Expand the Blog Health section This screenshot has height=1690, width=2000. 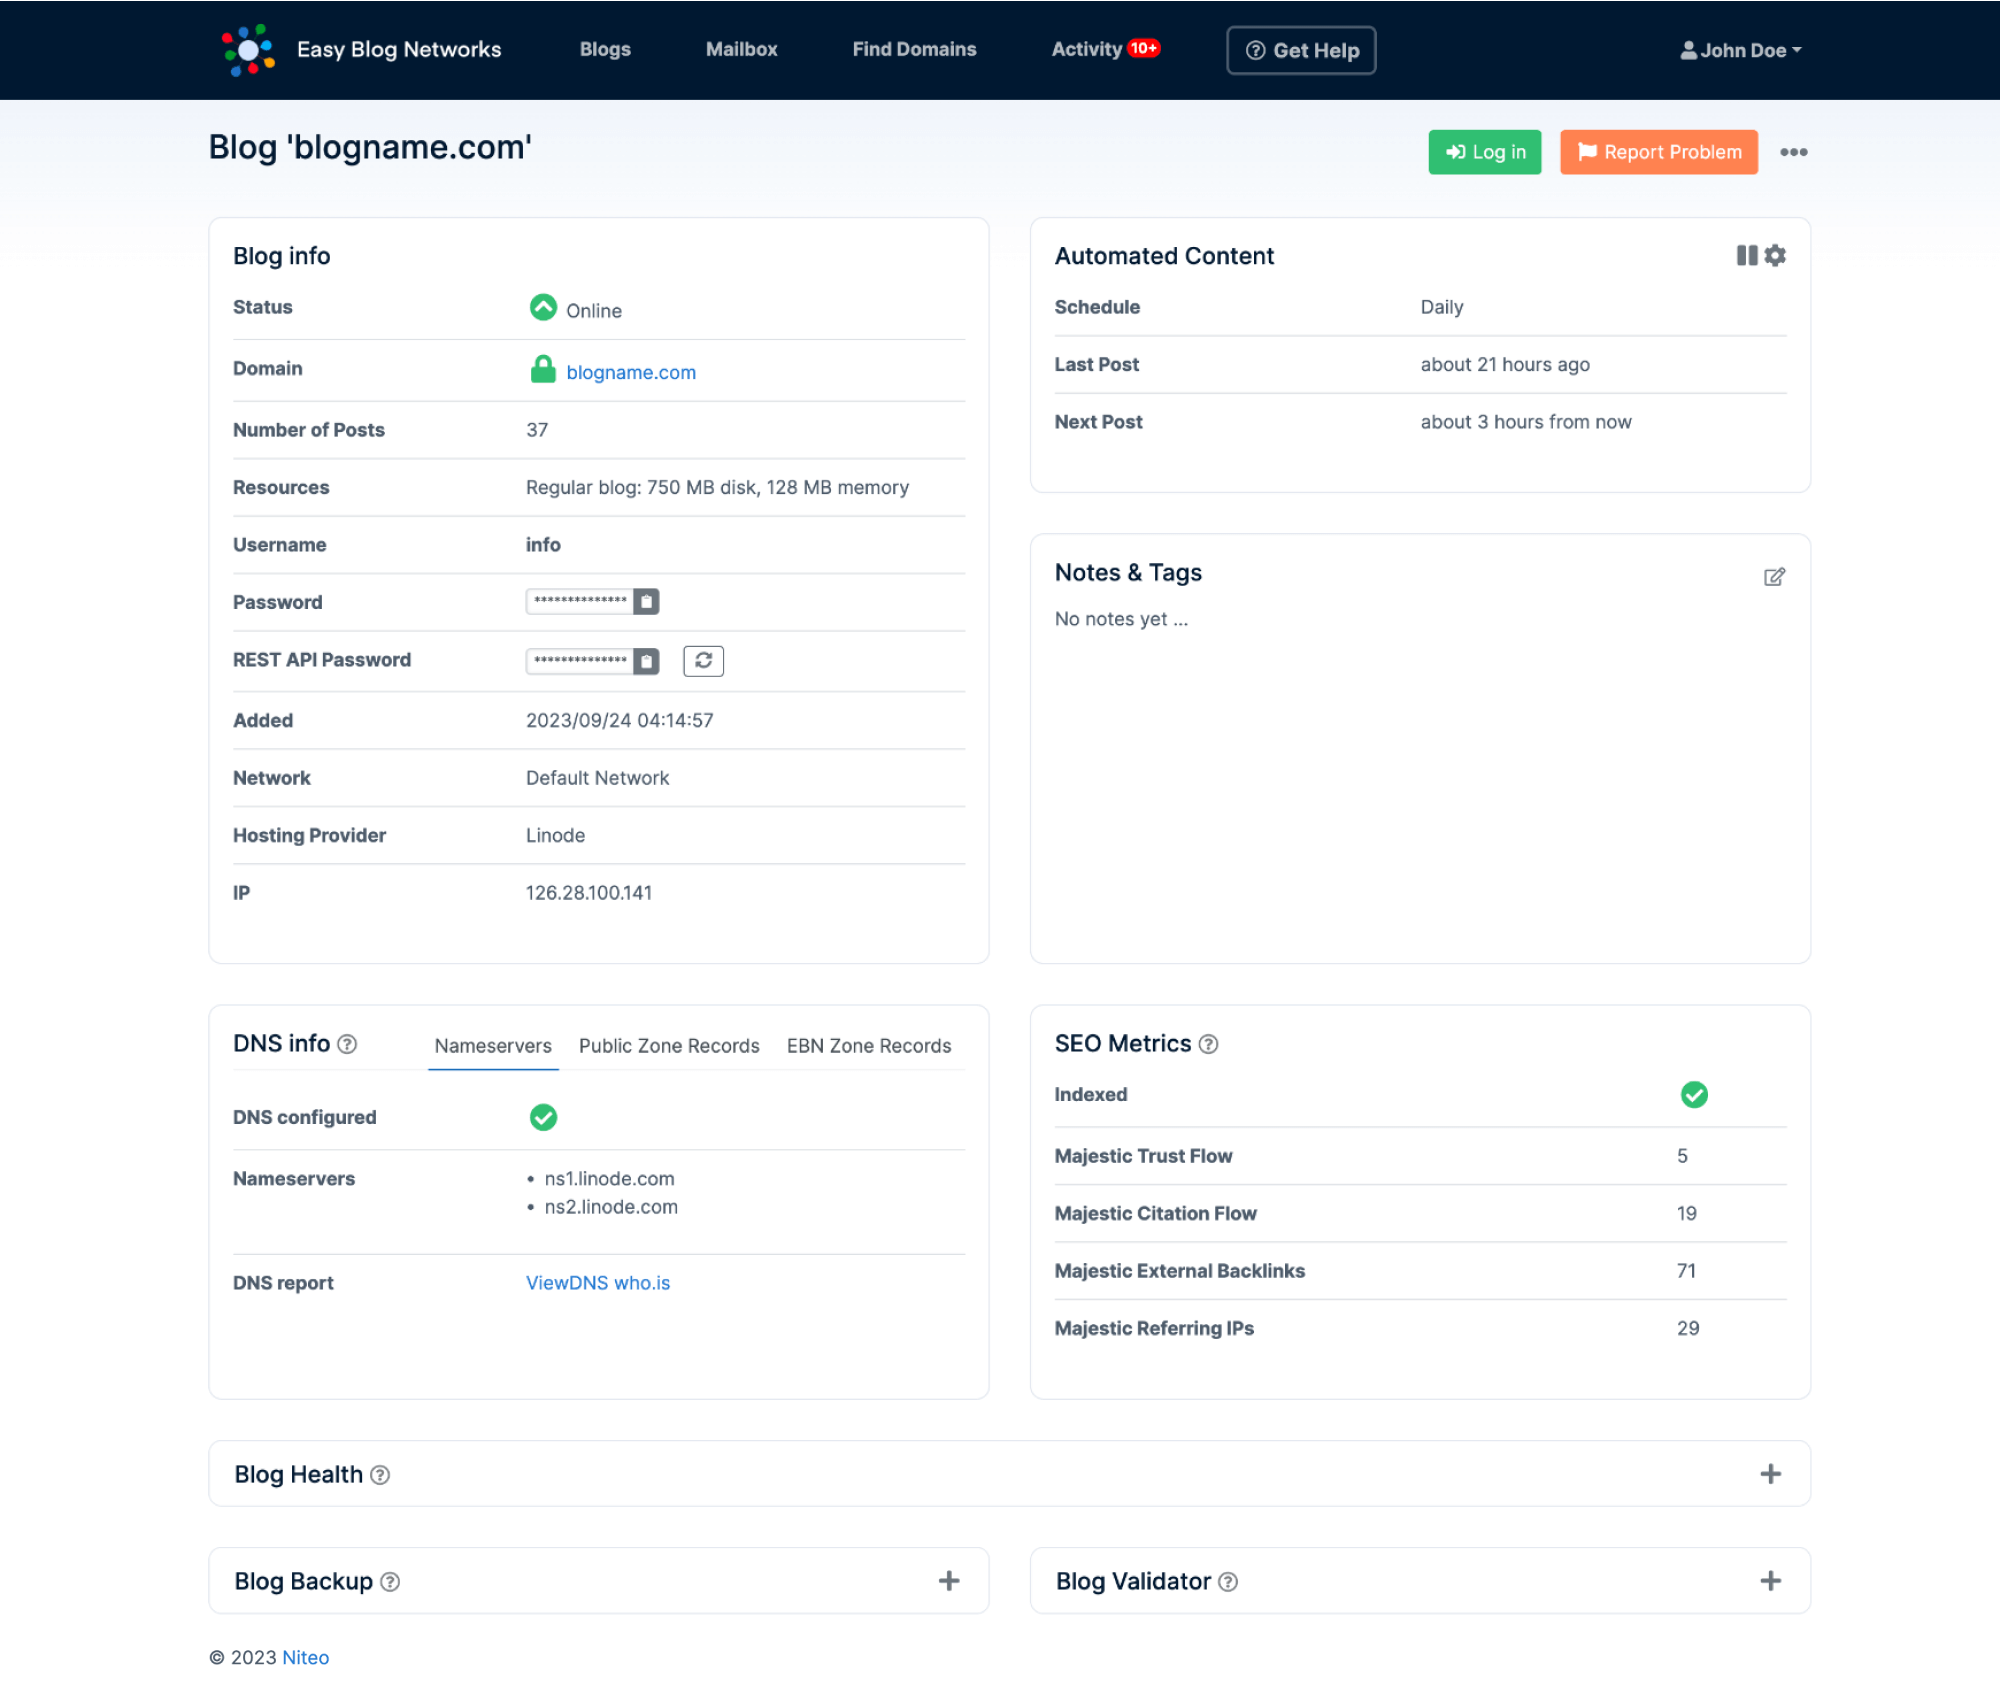click(1770, 1474)
